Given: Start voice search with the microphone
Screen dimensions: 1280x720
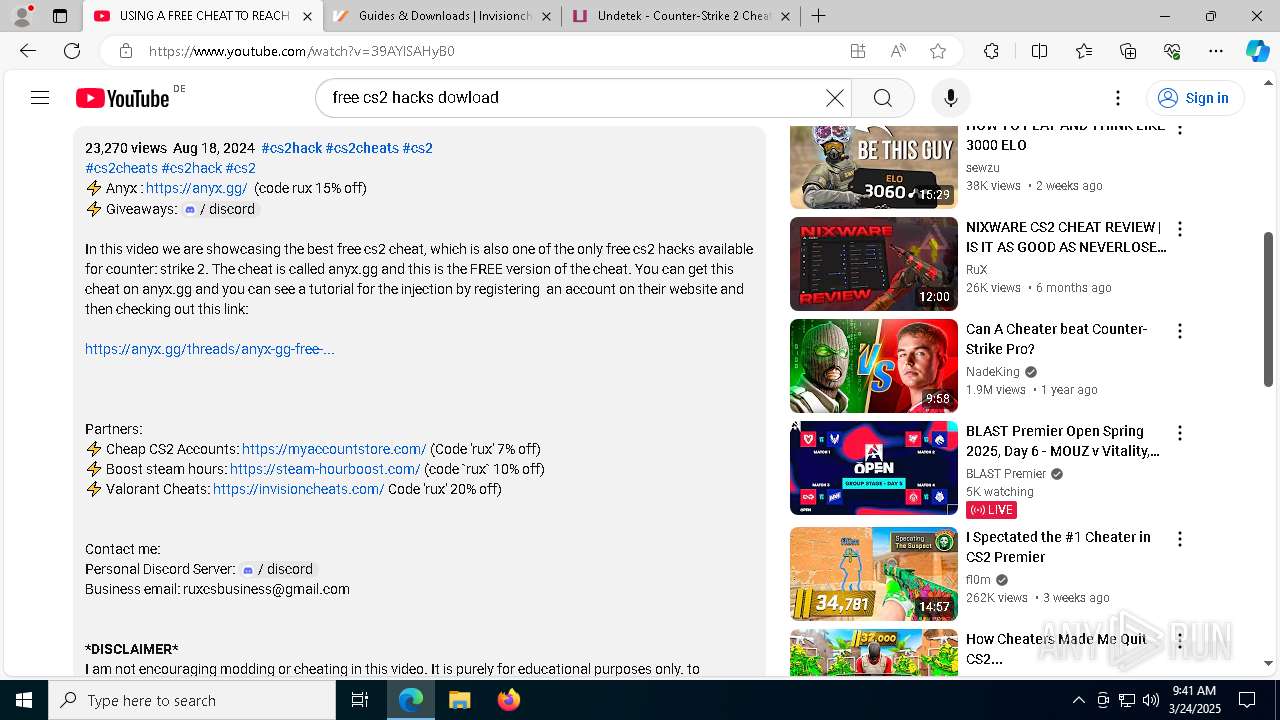Looking at the screenshot, I should tap(950, 97).
